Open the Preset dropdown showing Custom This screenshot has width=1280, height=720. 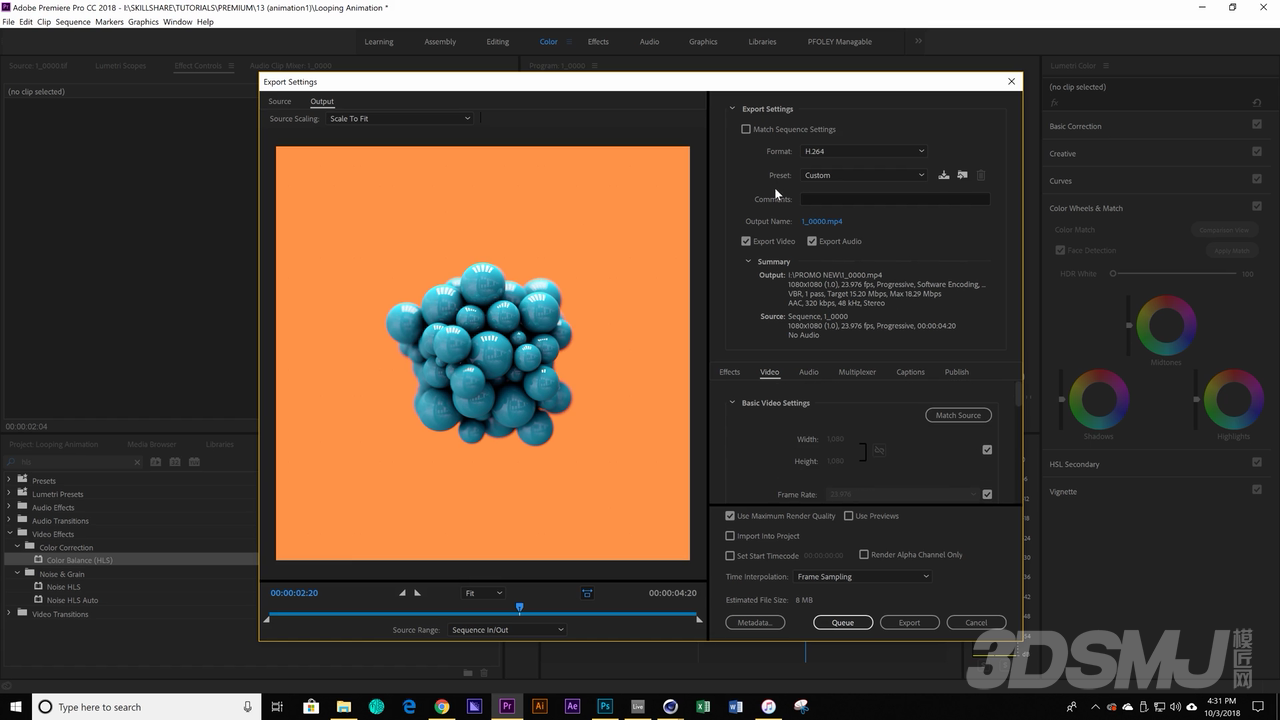(x=864, y=175)
